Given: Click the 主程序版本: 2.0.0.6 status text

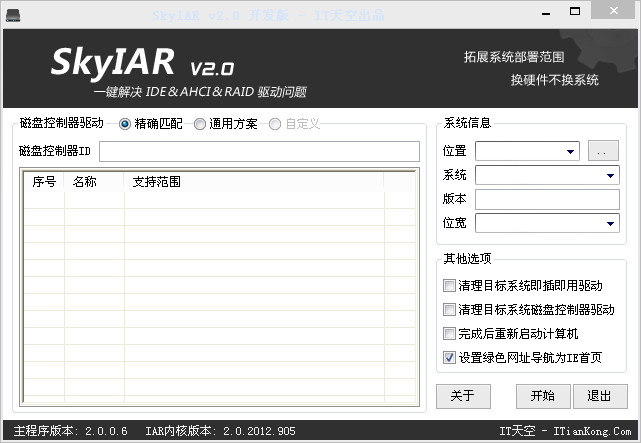Looking at the screenshot, I should click(x=70, y=431).
